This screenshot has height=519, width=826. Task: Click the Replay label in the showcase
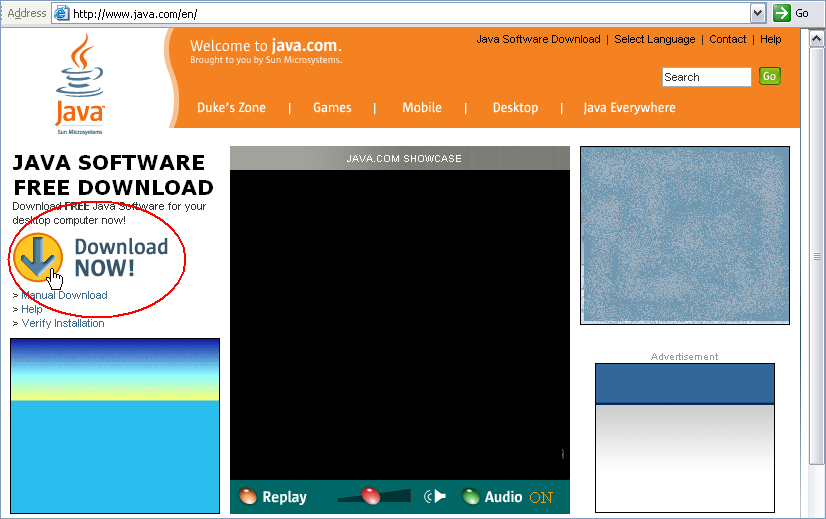(x=284, y=497)
